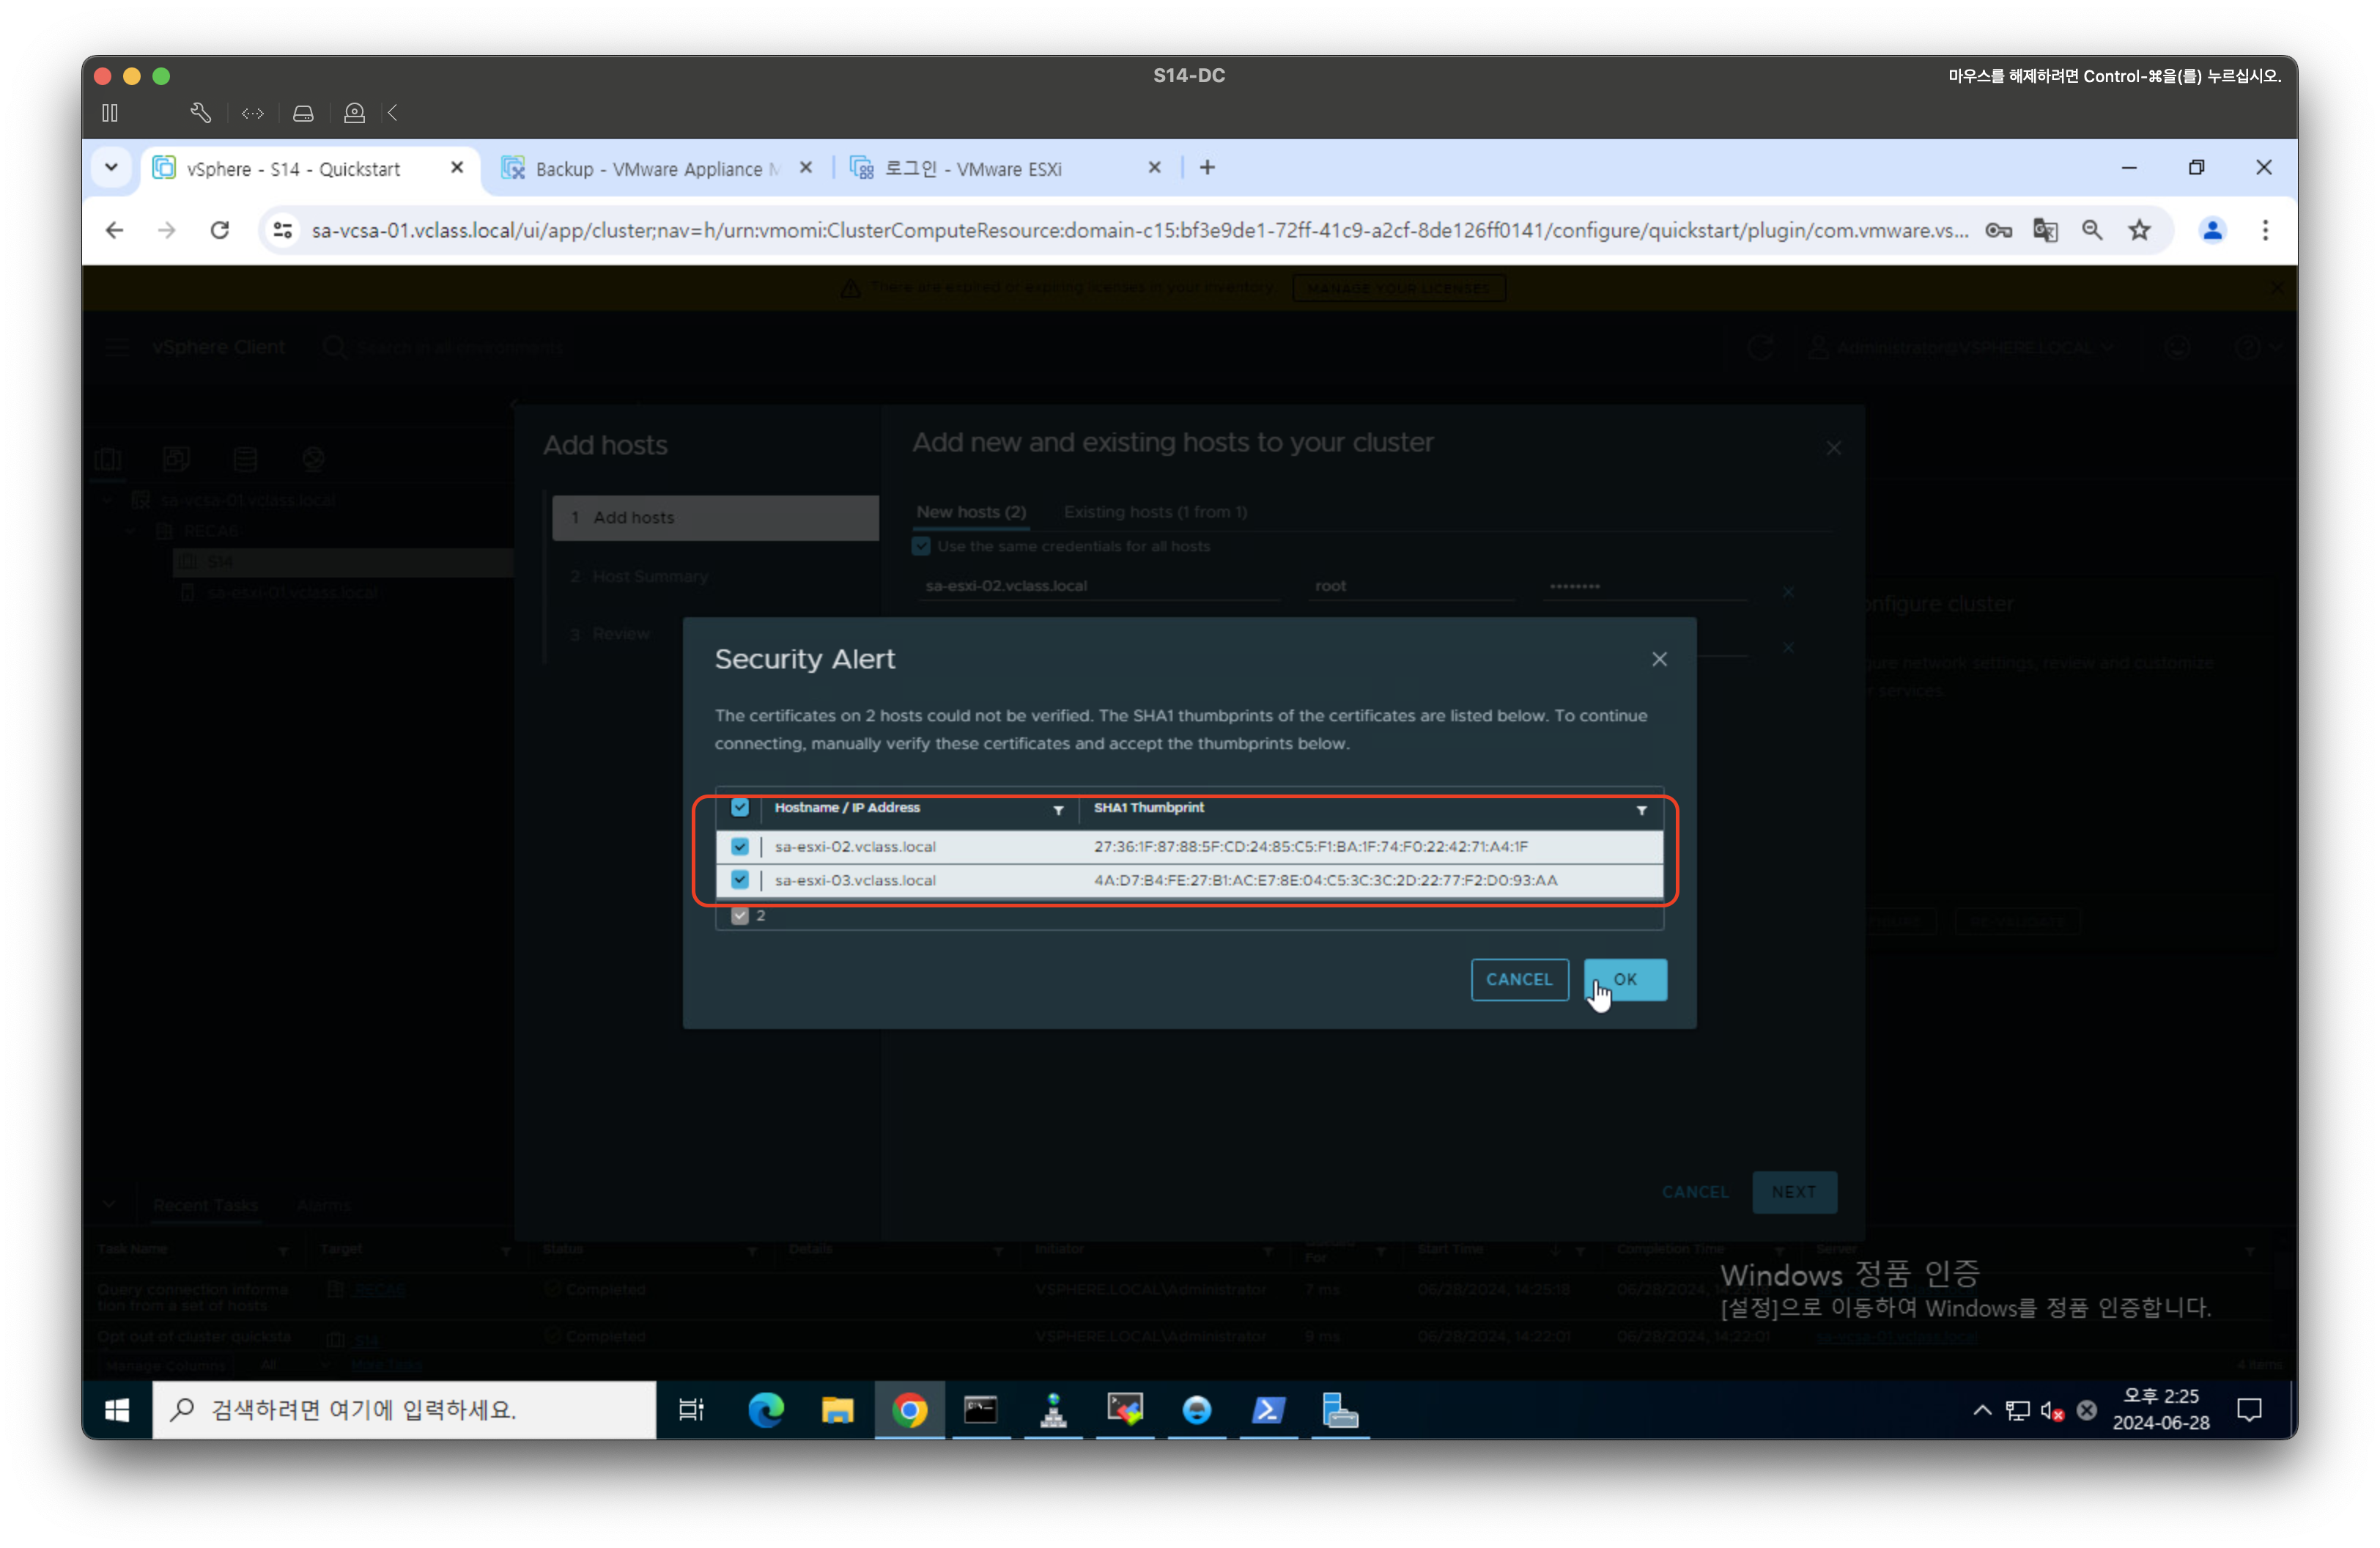Bookmark this page with star icon
This screenshot has height=1548, width=2380.
[x=2139, y=230]
